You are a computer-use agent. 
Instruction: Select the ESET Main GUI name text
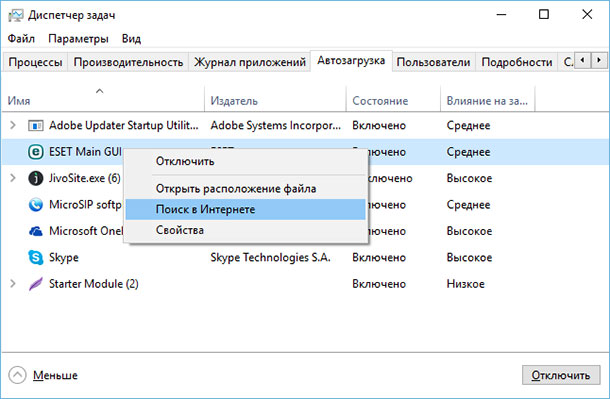[x=85, y=152]
